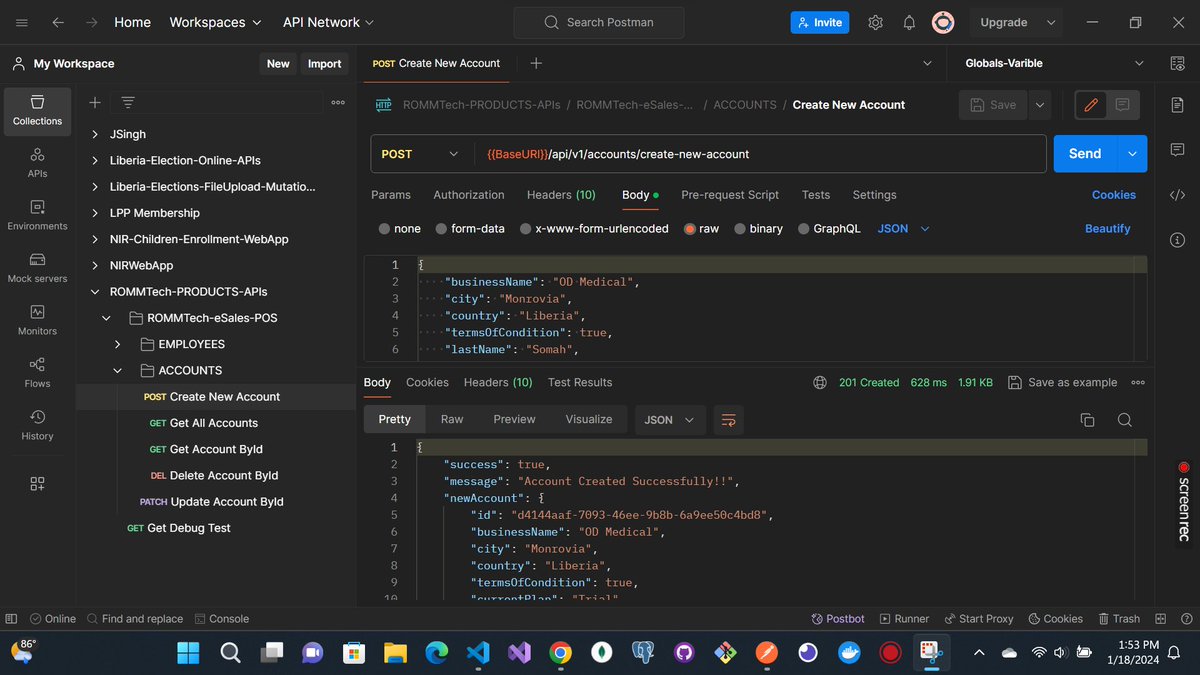Click the Send button
The image size is (1200, 675).
pyautogui.click(x=1085, y=154)
